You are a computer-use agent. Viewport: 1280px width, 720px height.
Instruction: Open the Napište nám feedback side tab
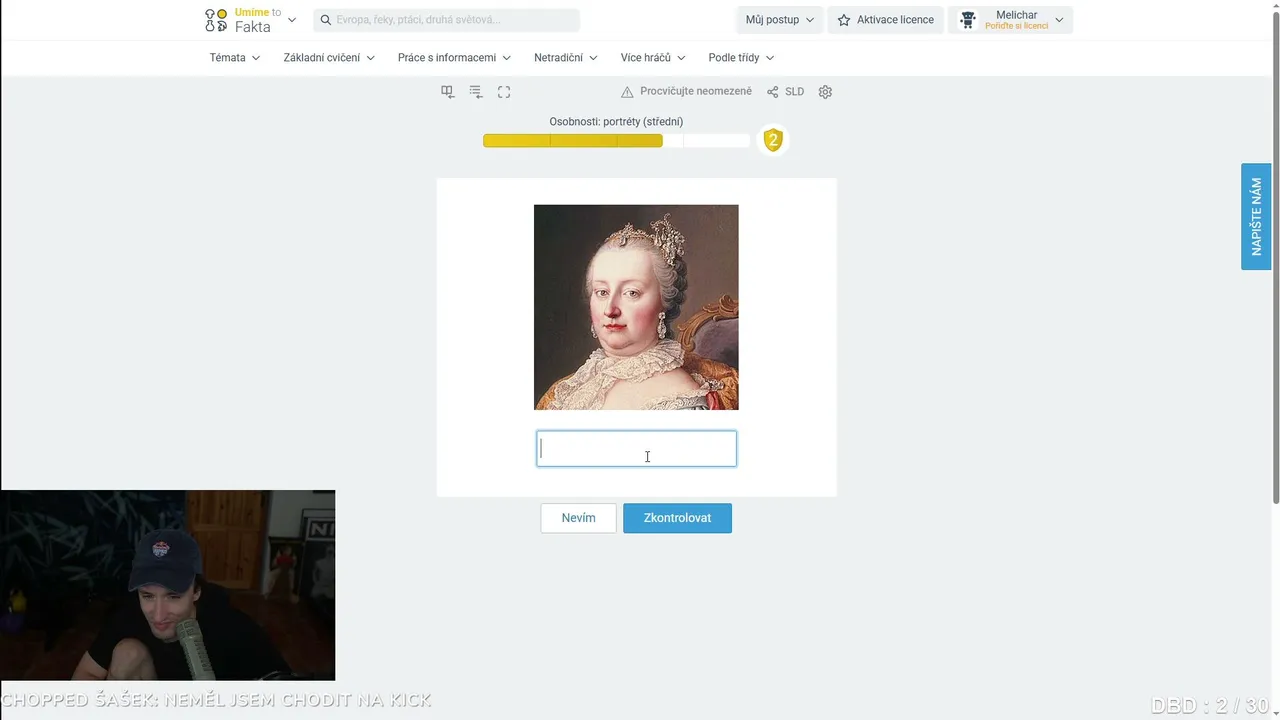pyautogui.click(x=1256, y=216)
